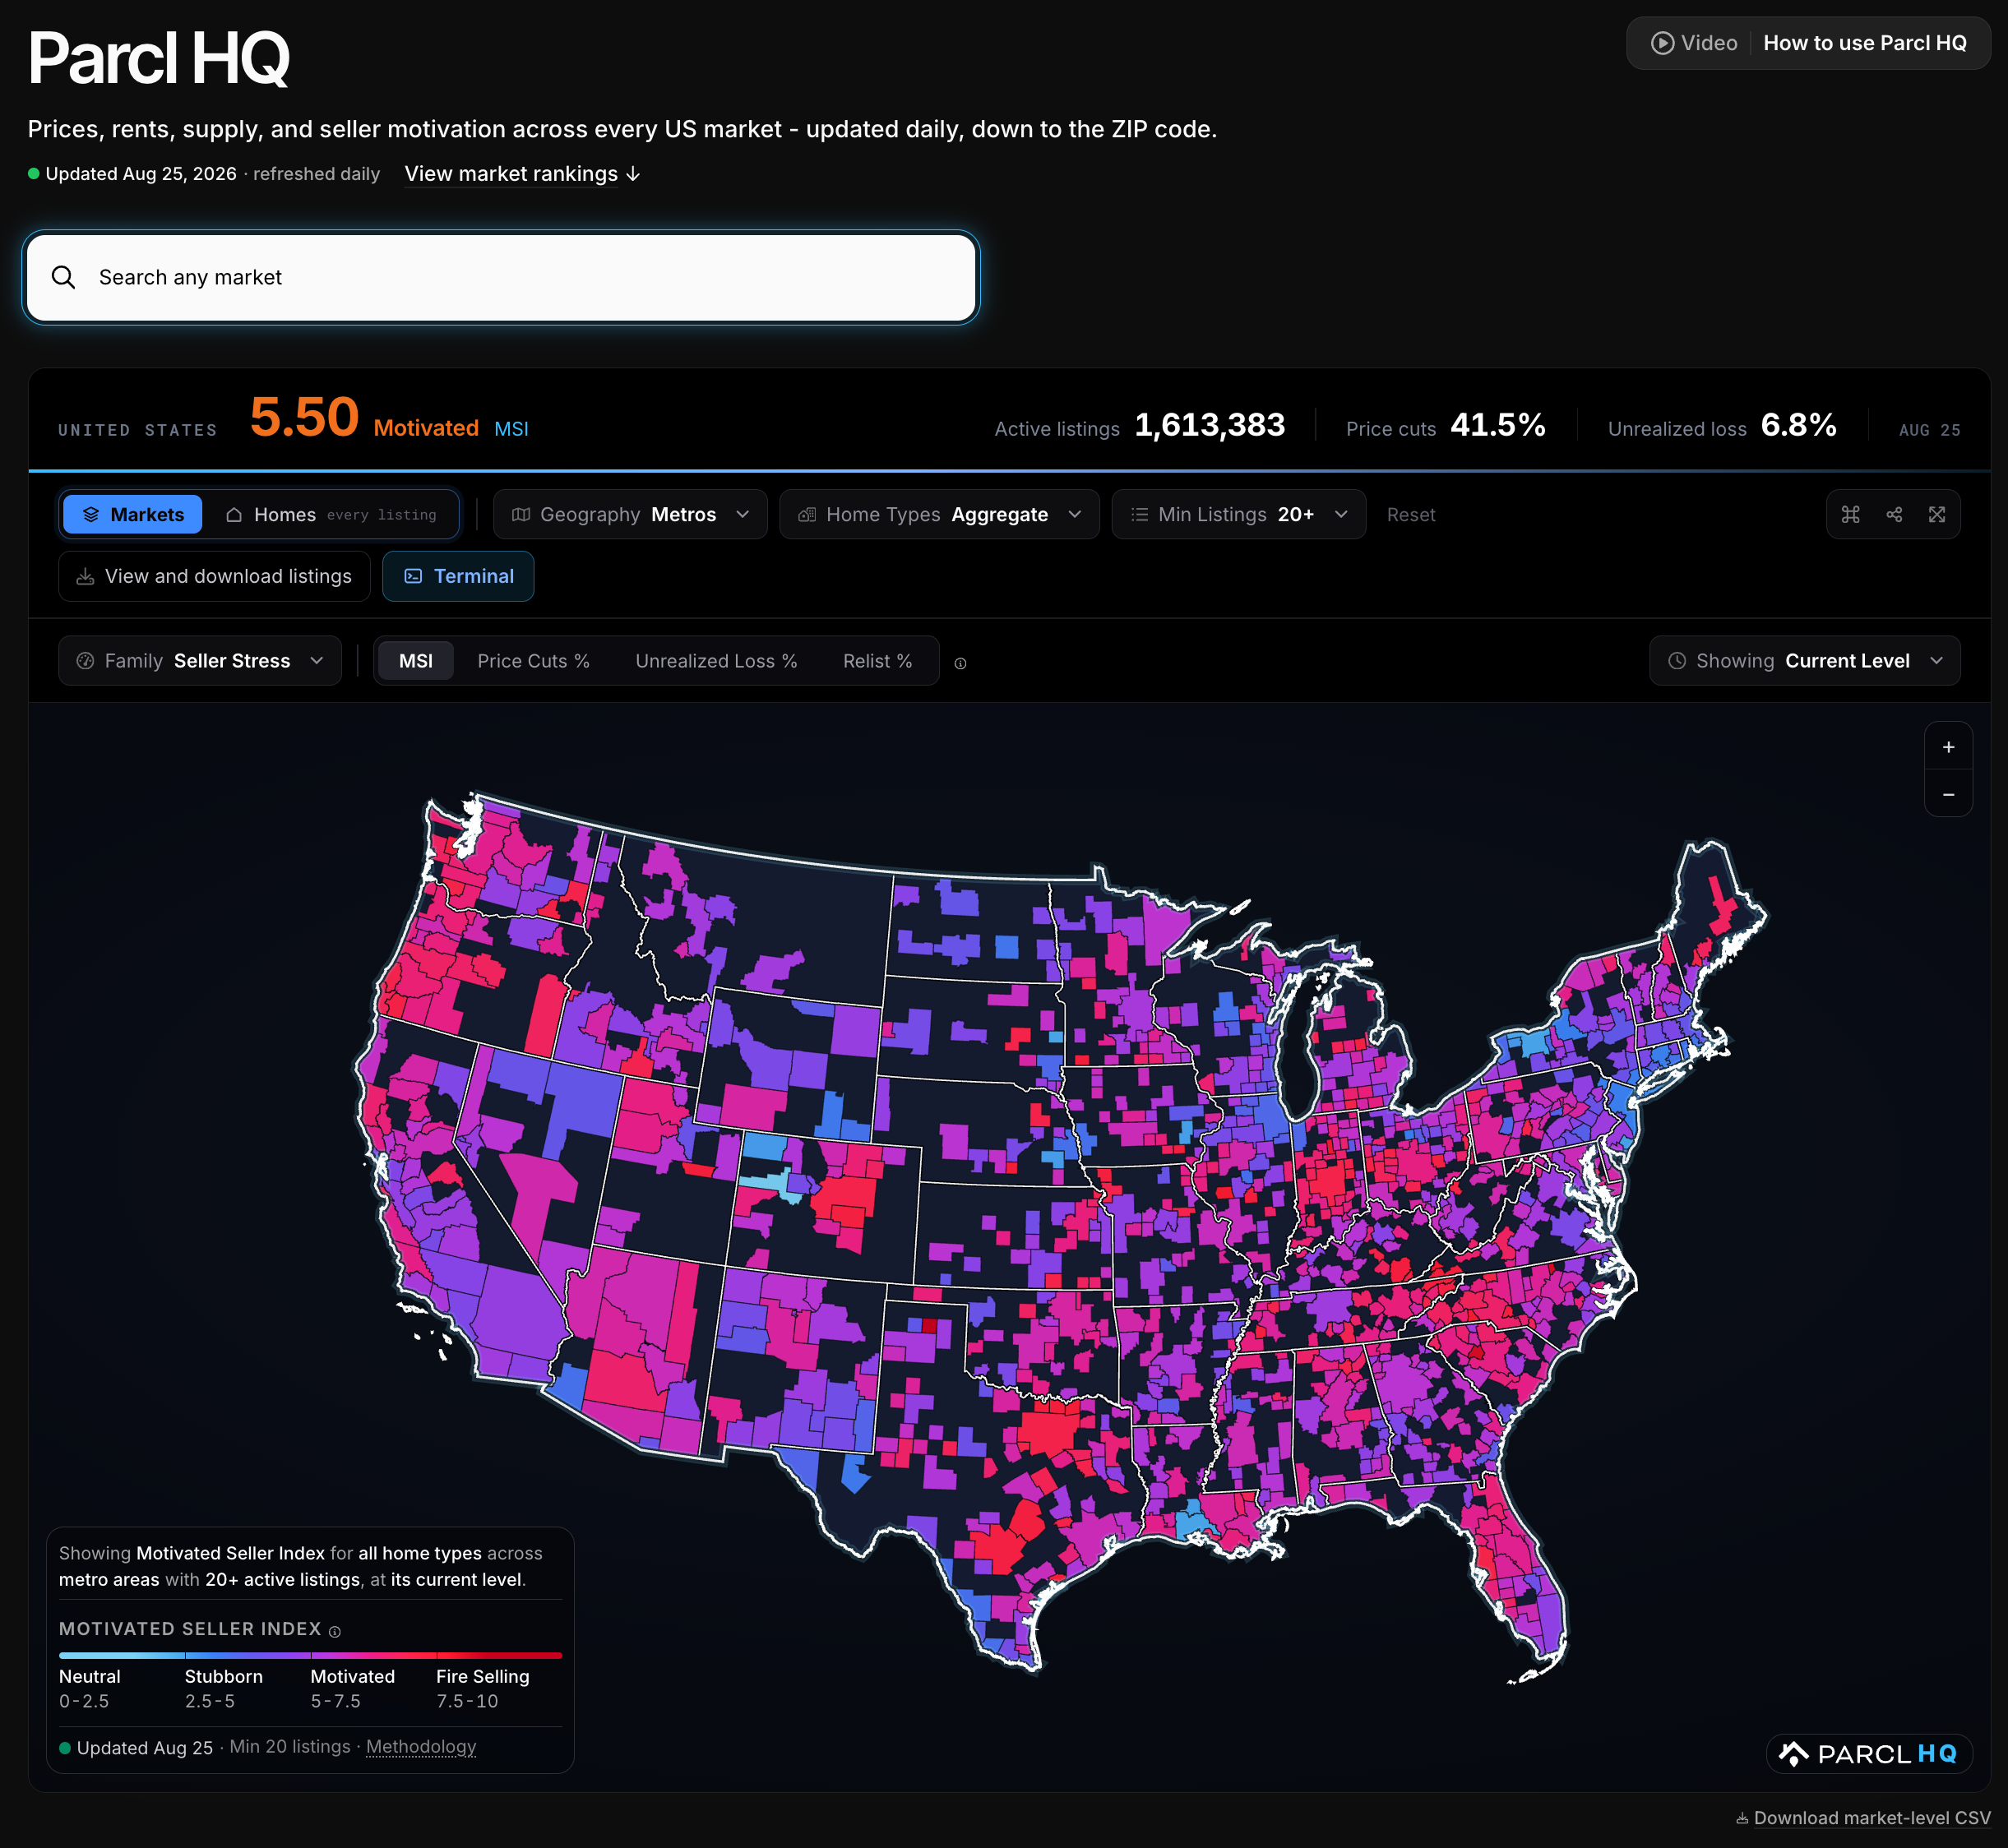Click the 6.8% unrealized loss value
Viewport: 2008px width, 1848px height.
1798,425
